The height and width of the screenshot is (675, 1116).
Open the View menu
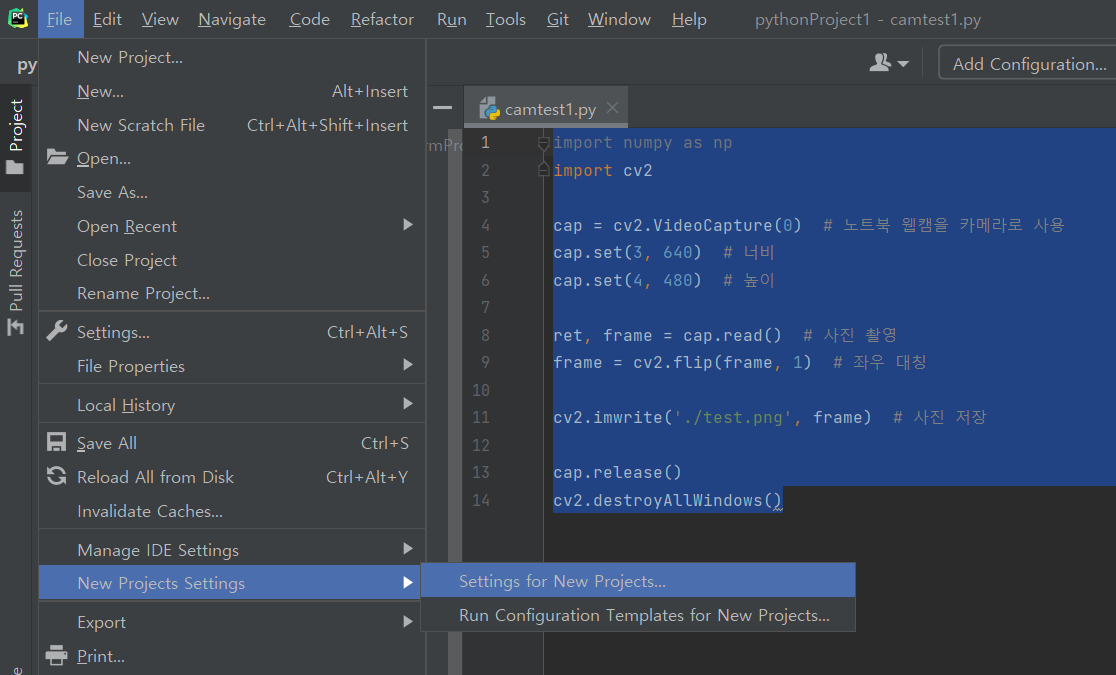(x=160, y=19)
